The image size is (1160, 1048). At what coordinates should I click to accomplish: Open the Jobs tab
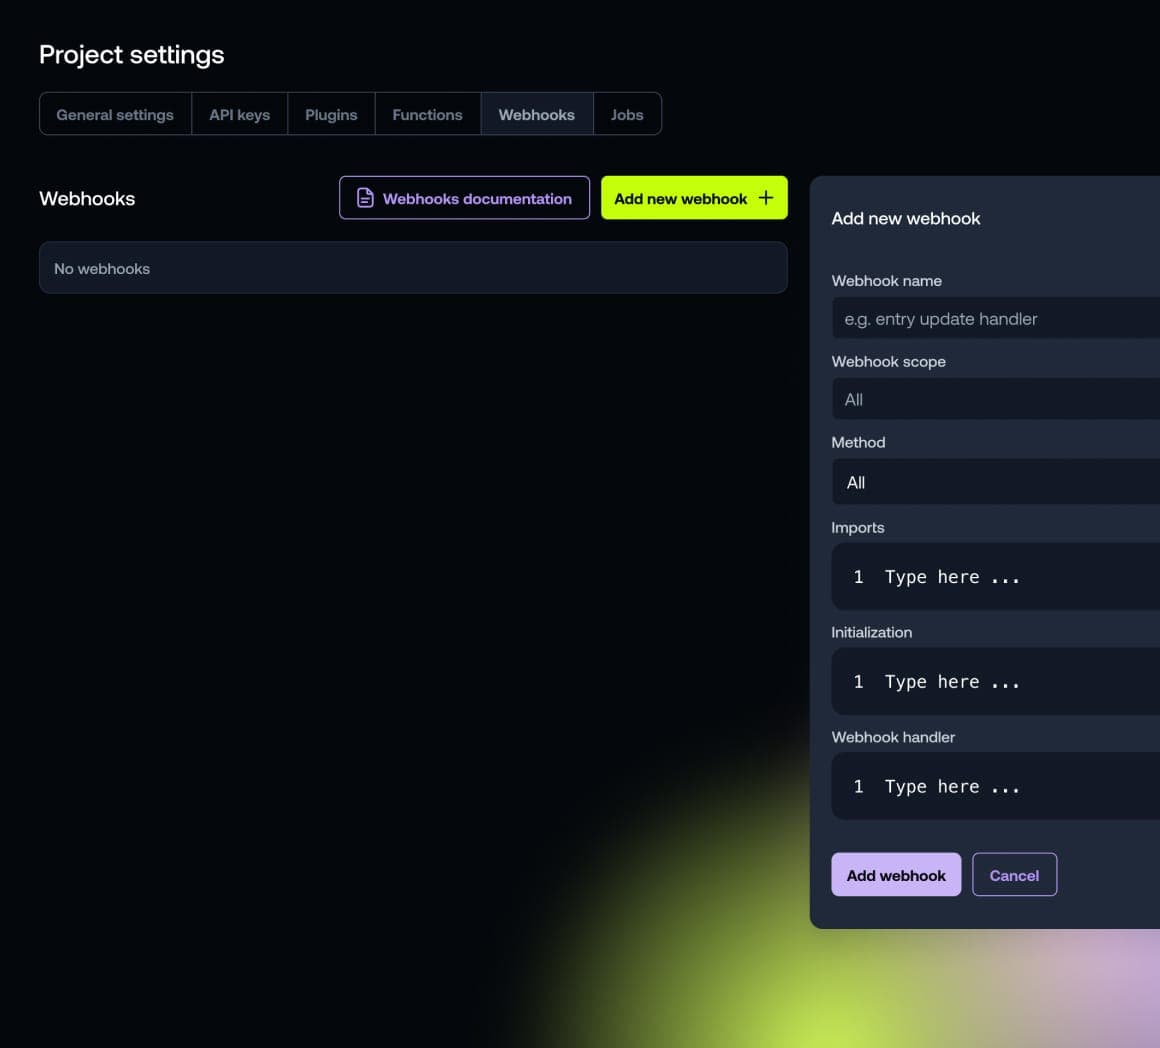(627, 114)
